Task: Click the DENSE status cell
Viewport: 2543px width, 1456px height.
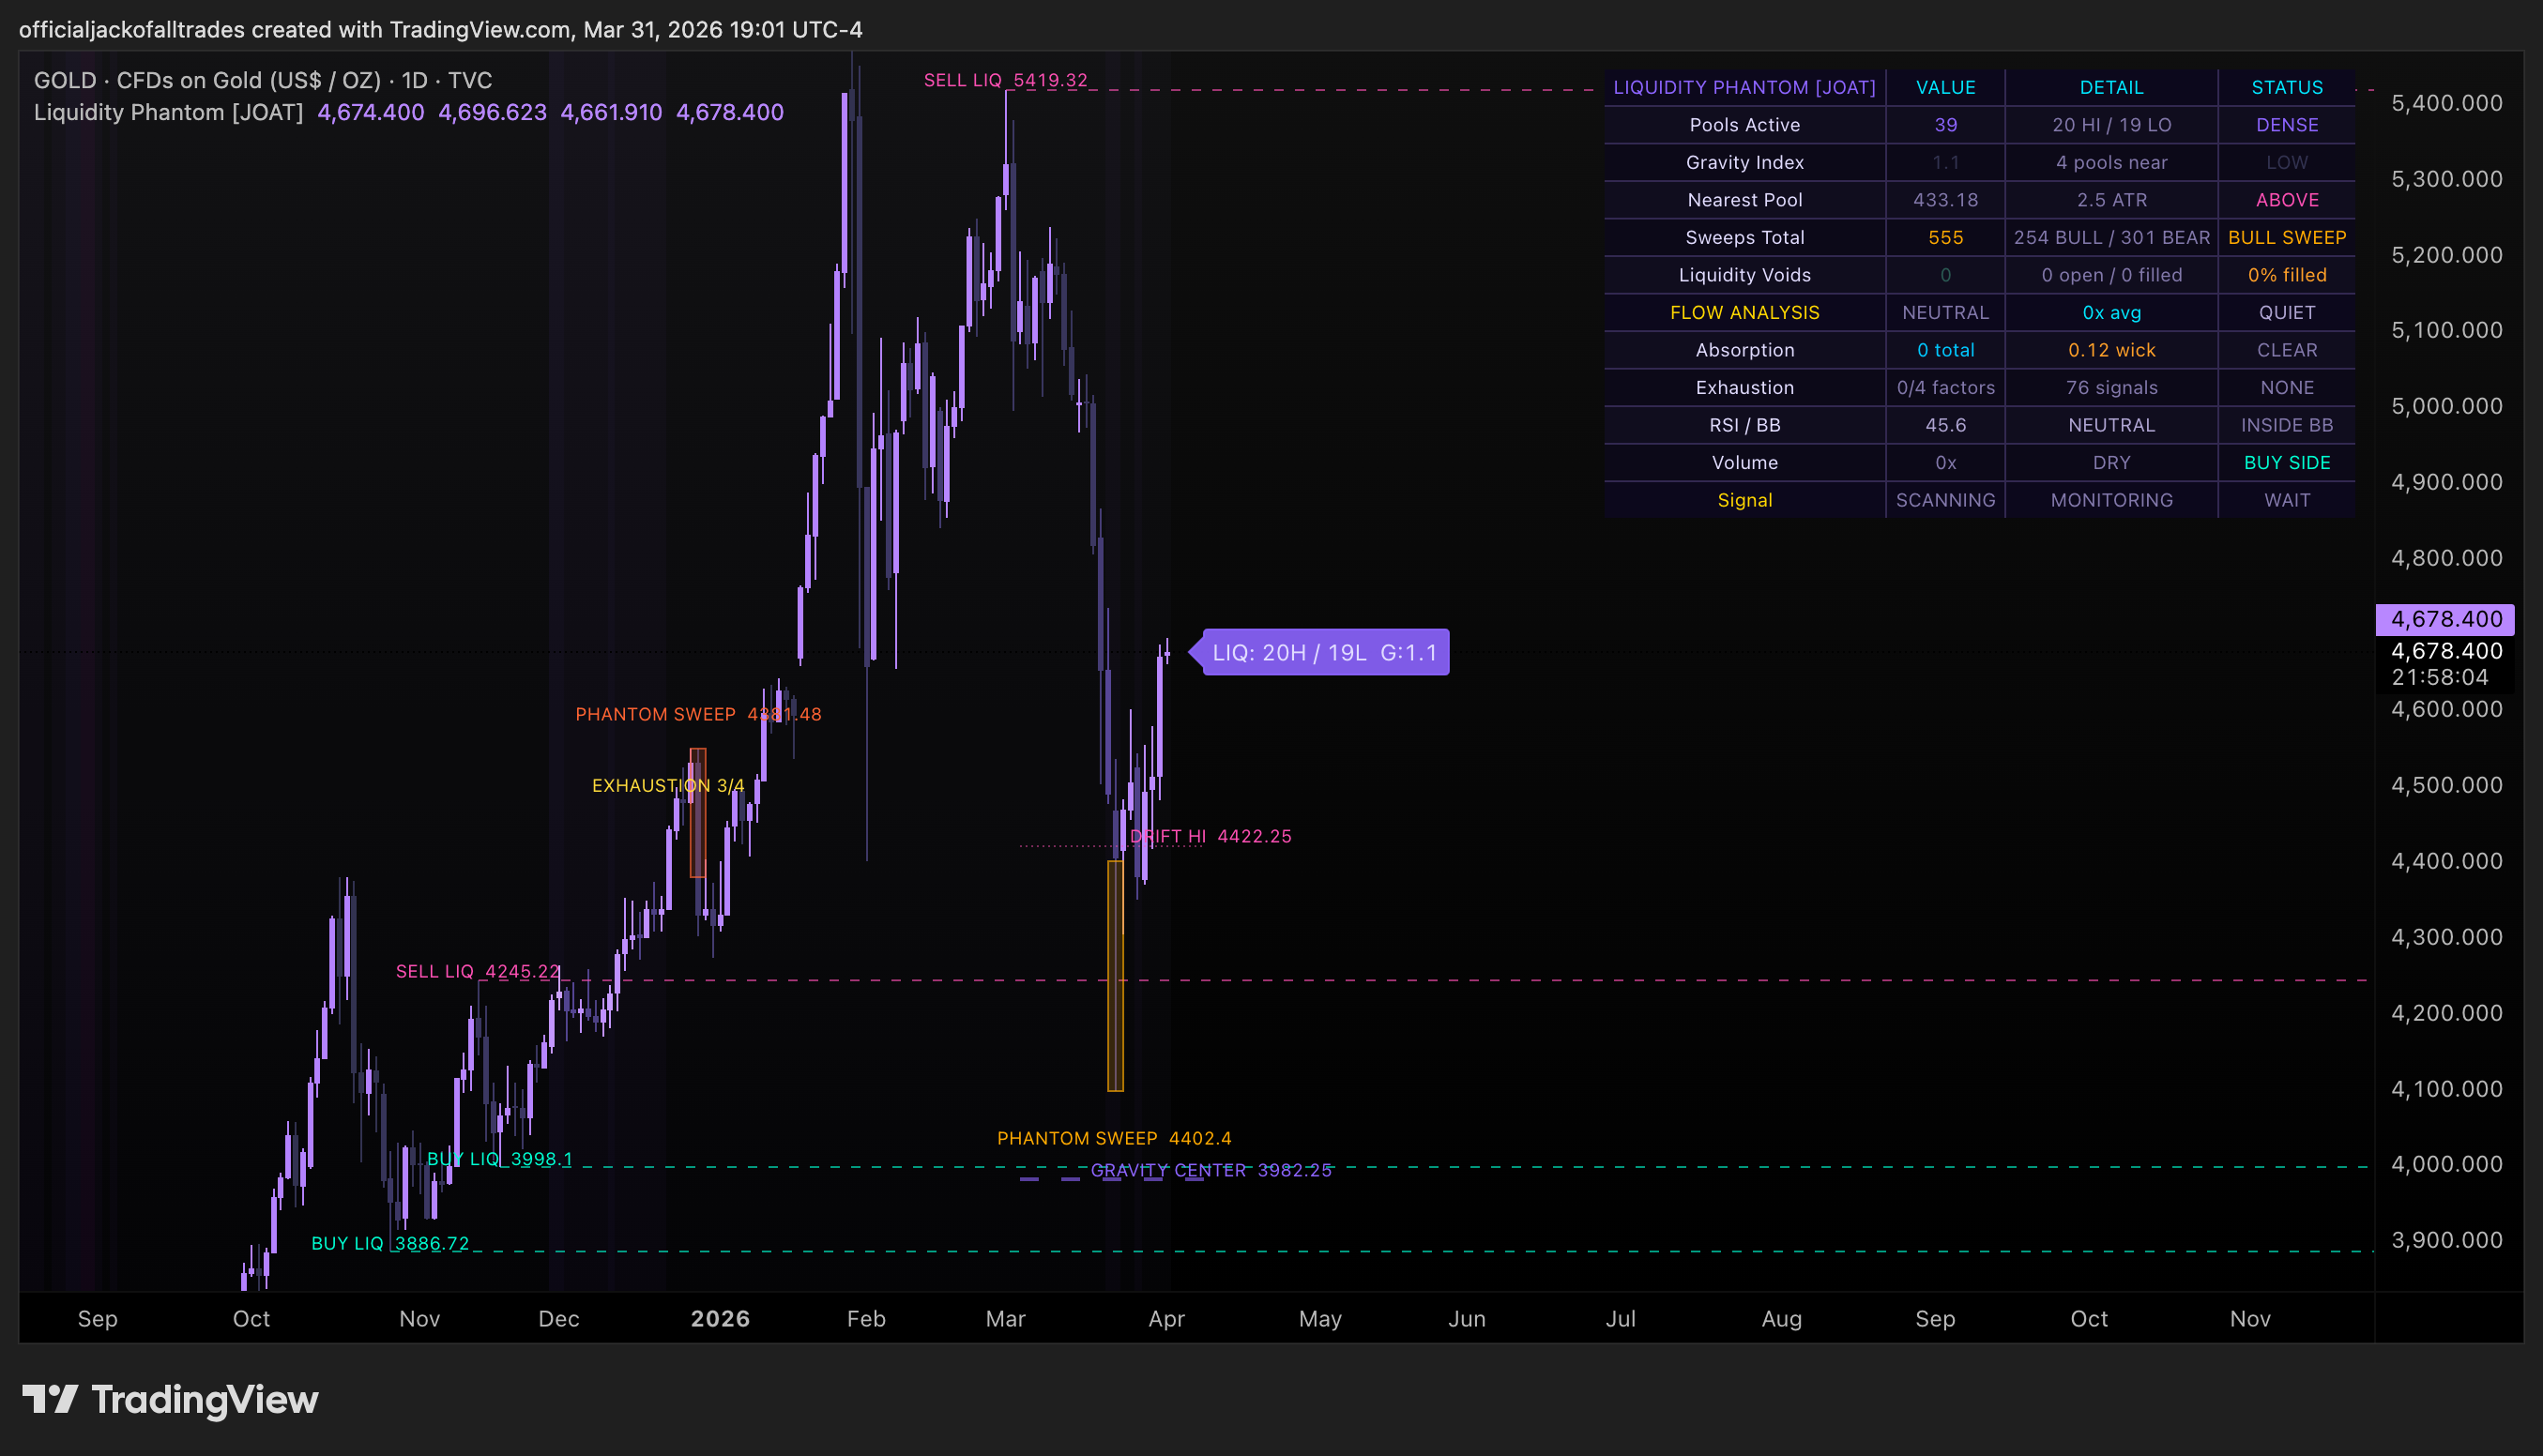Action: 2287,125
